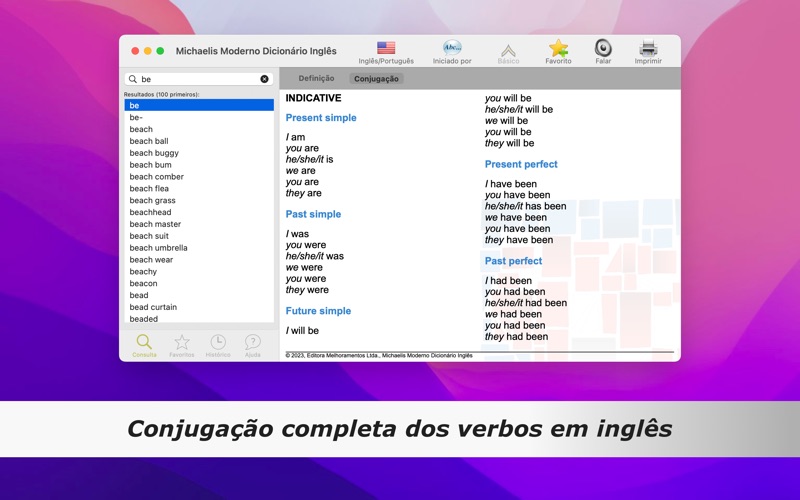Screen dimensions: 800x500
Task: Click the magnifier icon in search box
Action: pyautogui.click(x=133, y=79)
